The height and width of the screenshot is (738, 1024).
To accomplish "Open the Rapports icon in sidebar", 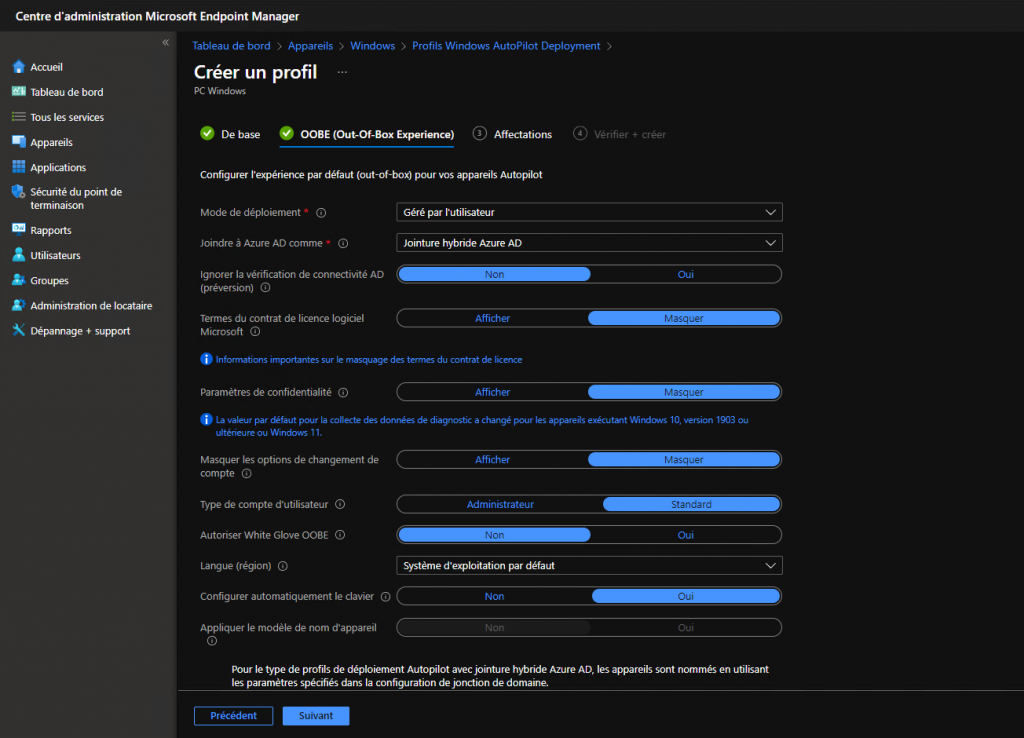I will 19,229.
